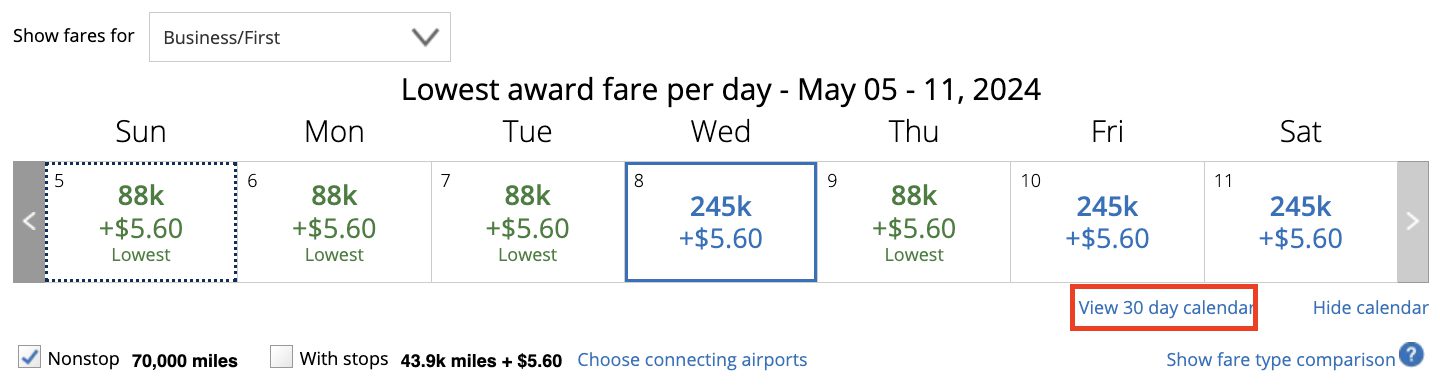Viewport: 1440px width, 388px height.
Task: Click Hide calendar link
Action: coord(1370,308)
